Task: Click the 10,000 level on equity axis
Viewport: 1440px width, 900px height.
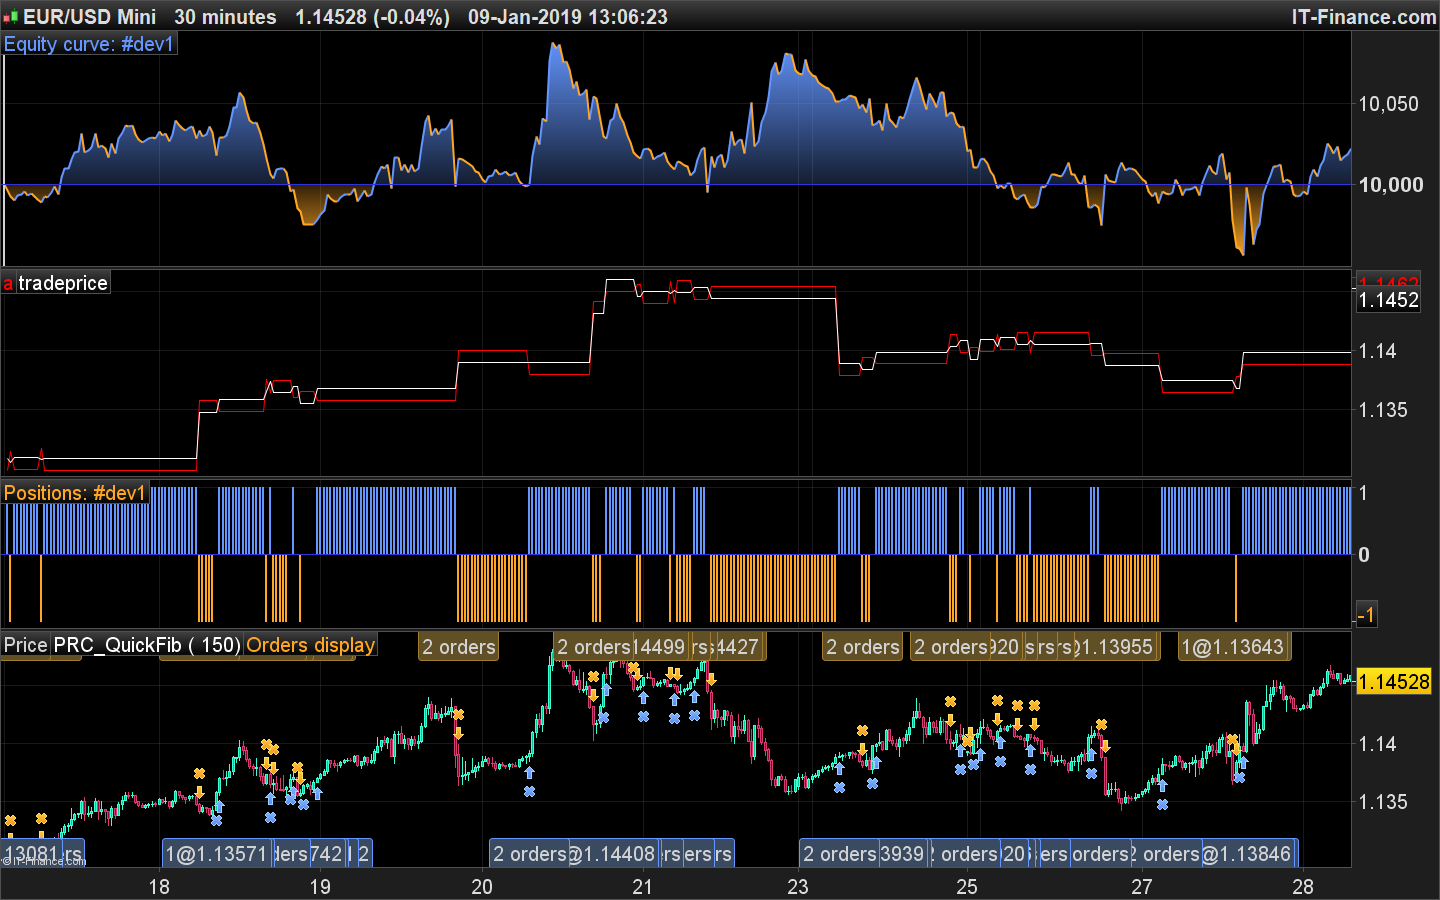Action: [1390, 185]
